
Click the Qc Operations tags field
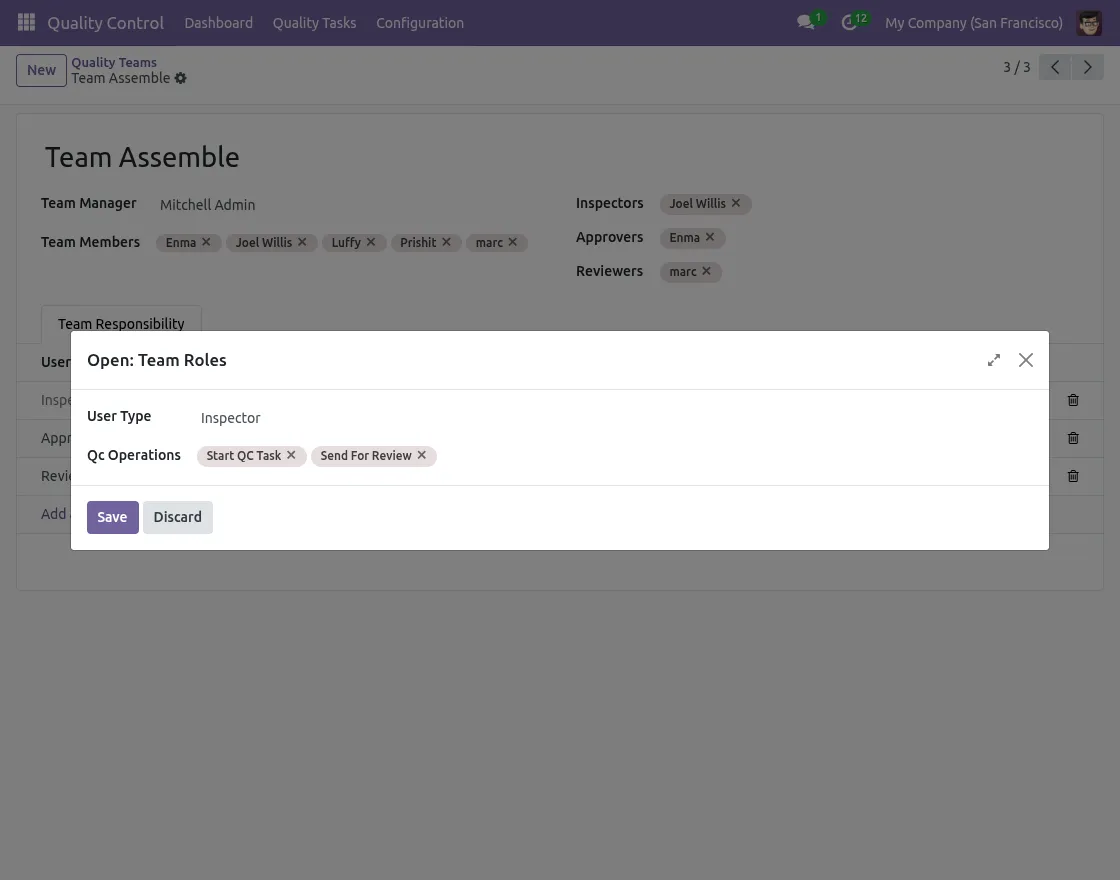(614, 456)
